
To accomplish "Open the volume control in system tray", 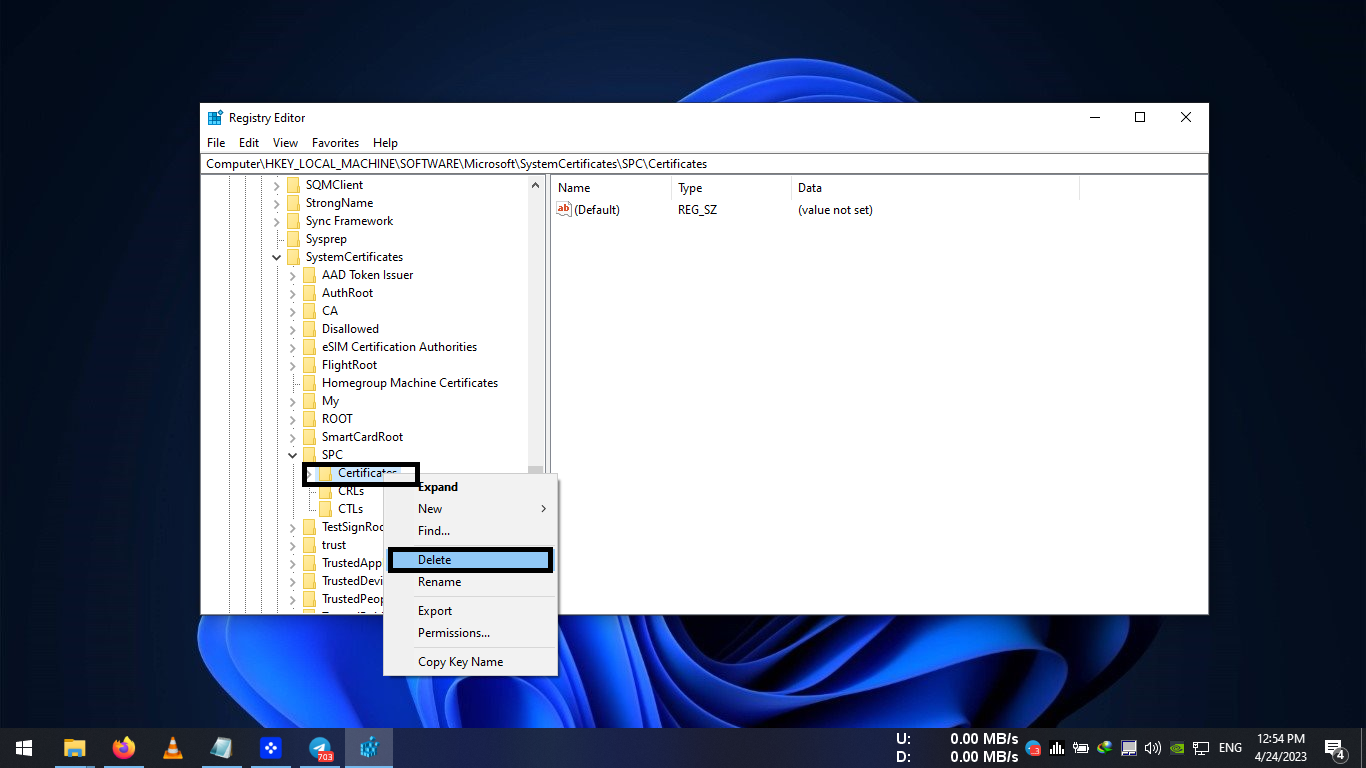I will [x=1153, y=747].
